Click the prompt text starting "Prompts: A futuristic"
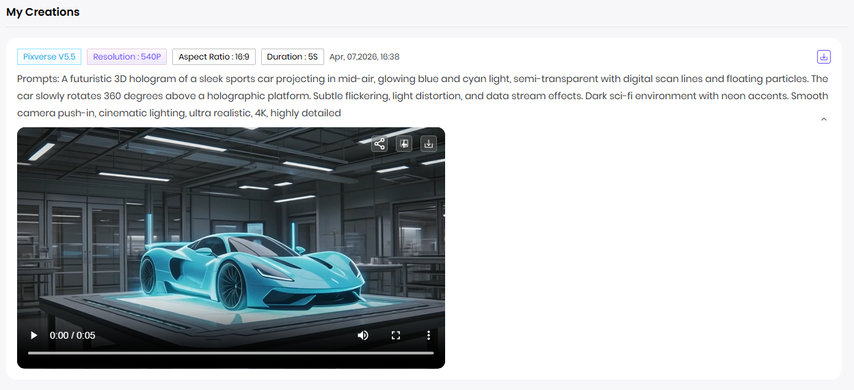Viewport: 854px width, 390px height. point(423,96)
